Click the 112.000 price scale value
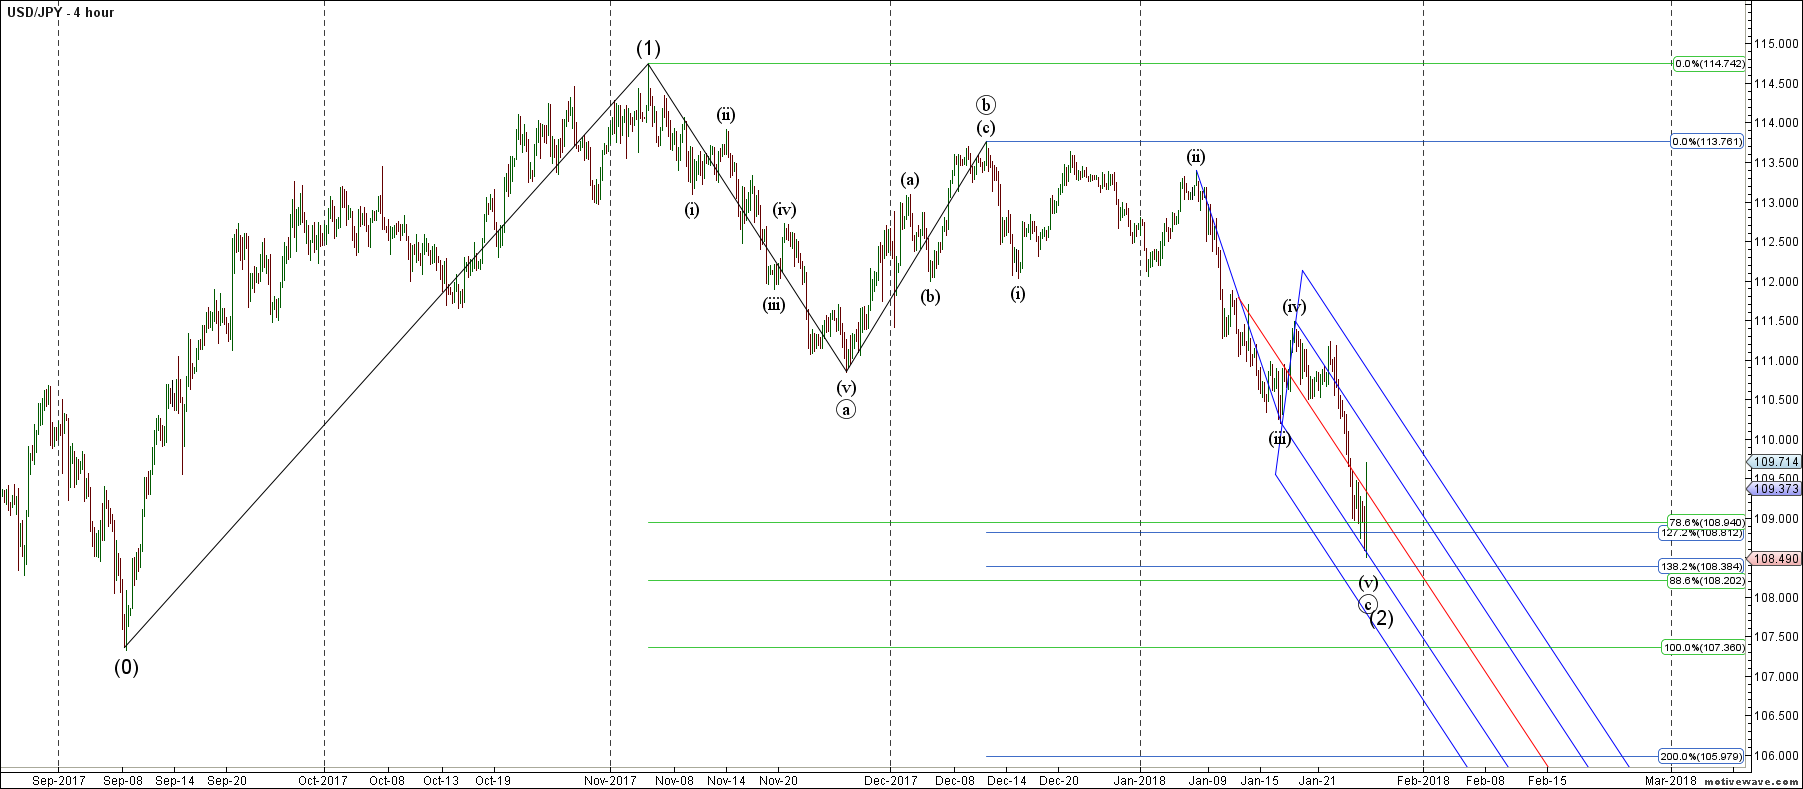 point(1776,281)
